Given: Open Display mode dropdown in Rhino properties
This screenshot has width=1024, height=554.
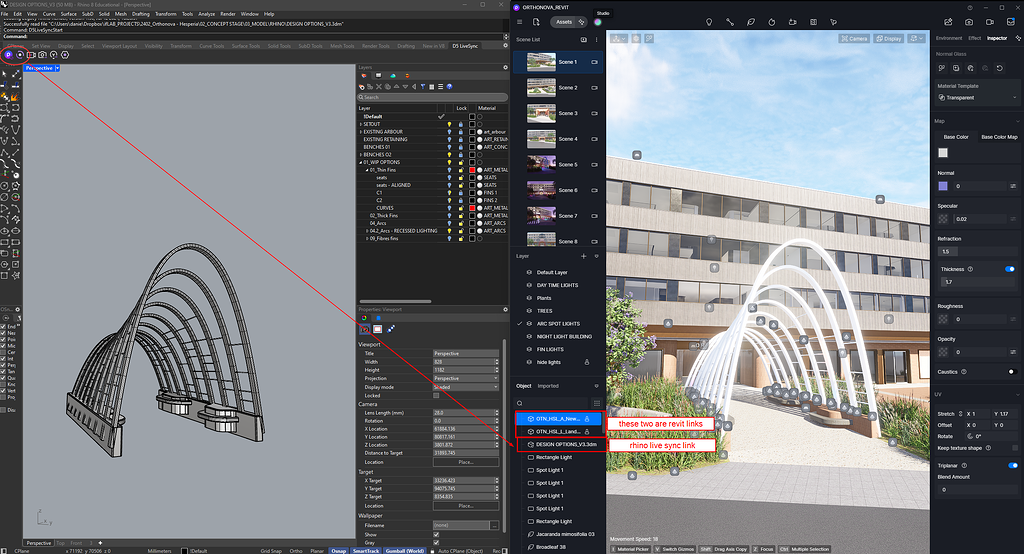Looking at the screenshot, I should (x=466, y=387).
